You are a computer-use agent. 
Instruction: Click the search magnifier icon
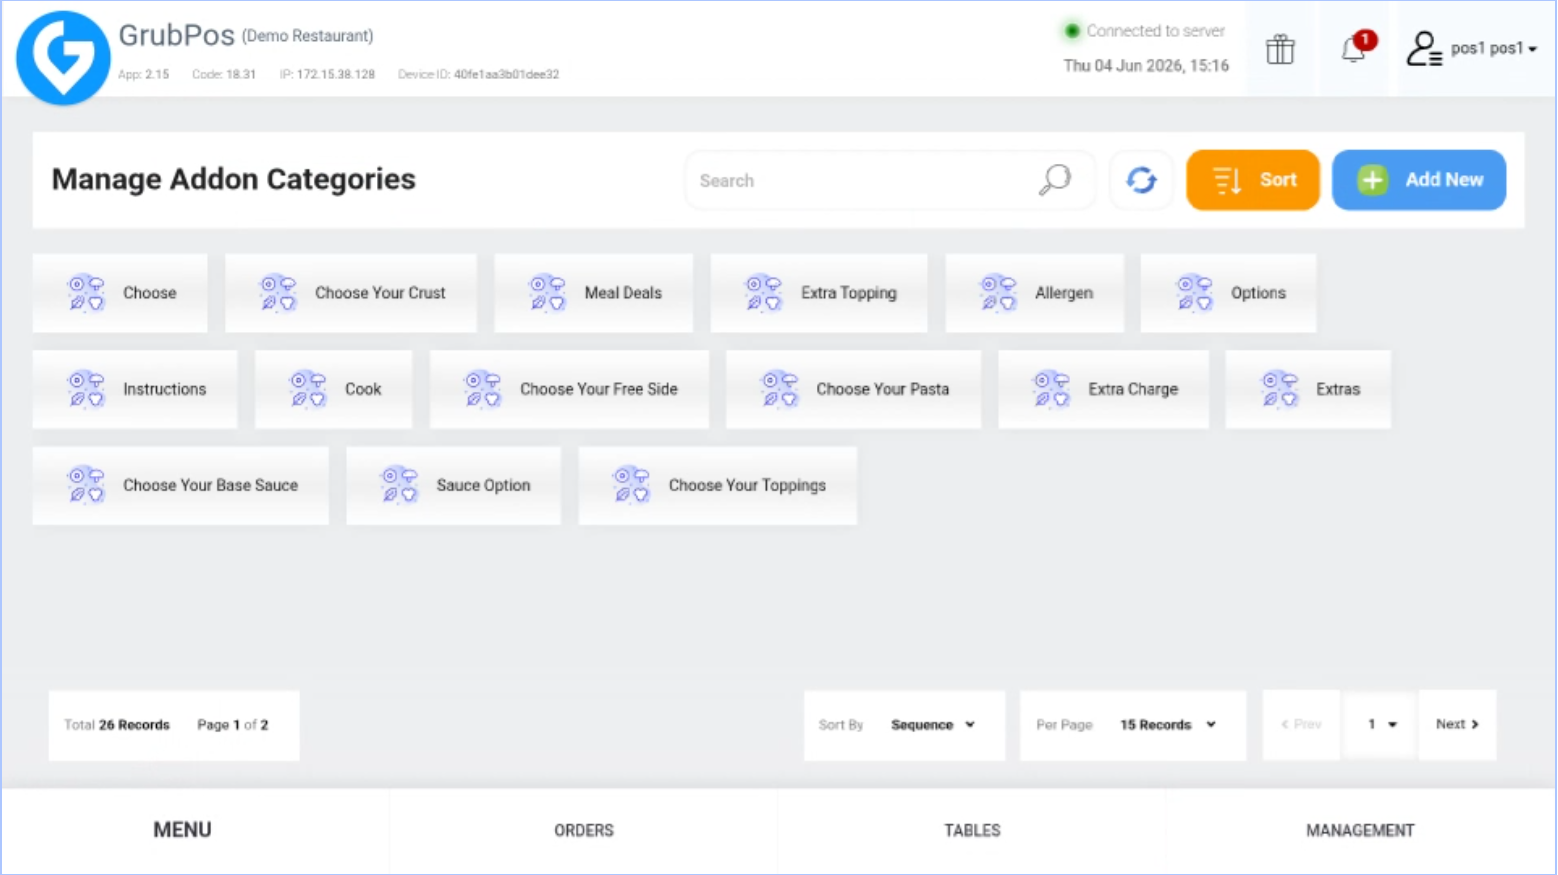pos(1055,180)
